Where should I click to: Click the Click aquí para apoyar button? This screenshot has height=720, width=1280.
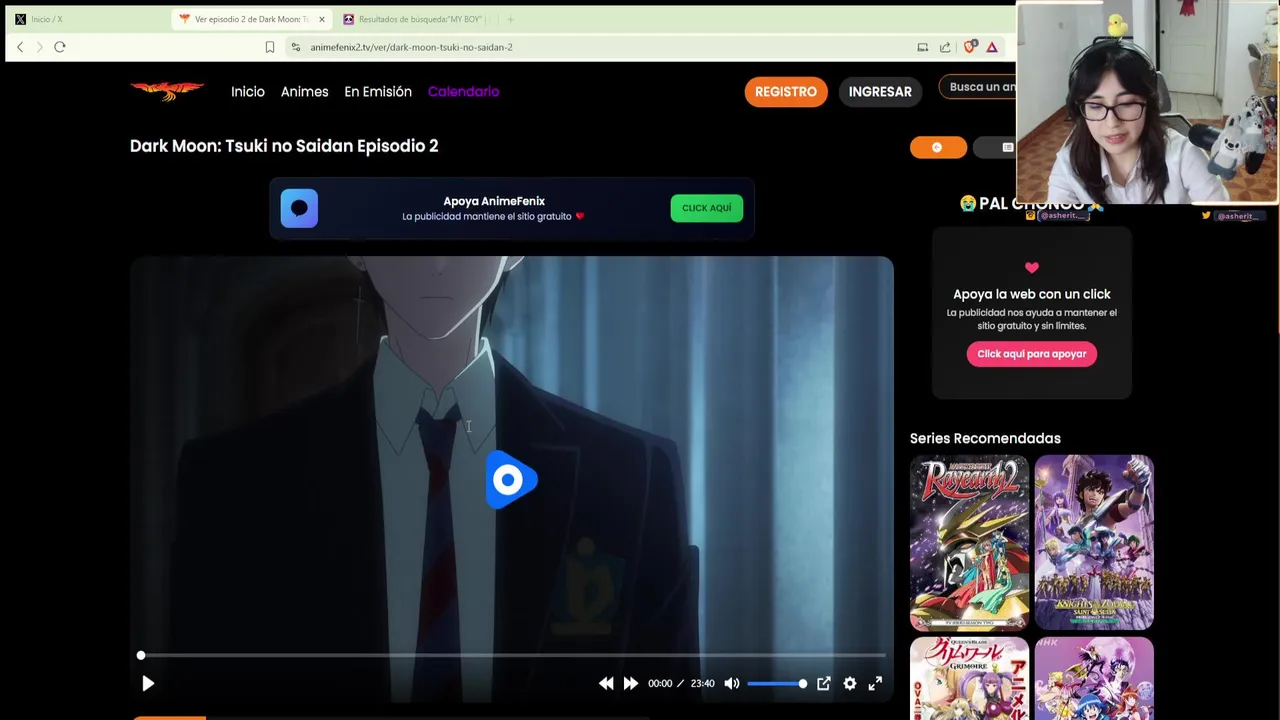1032,354
